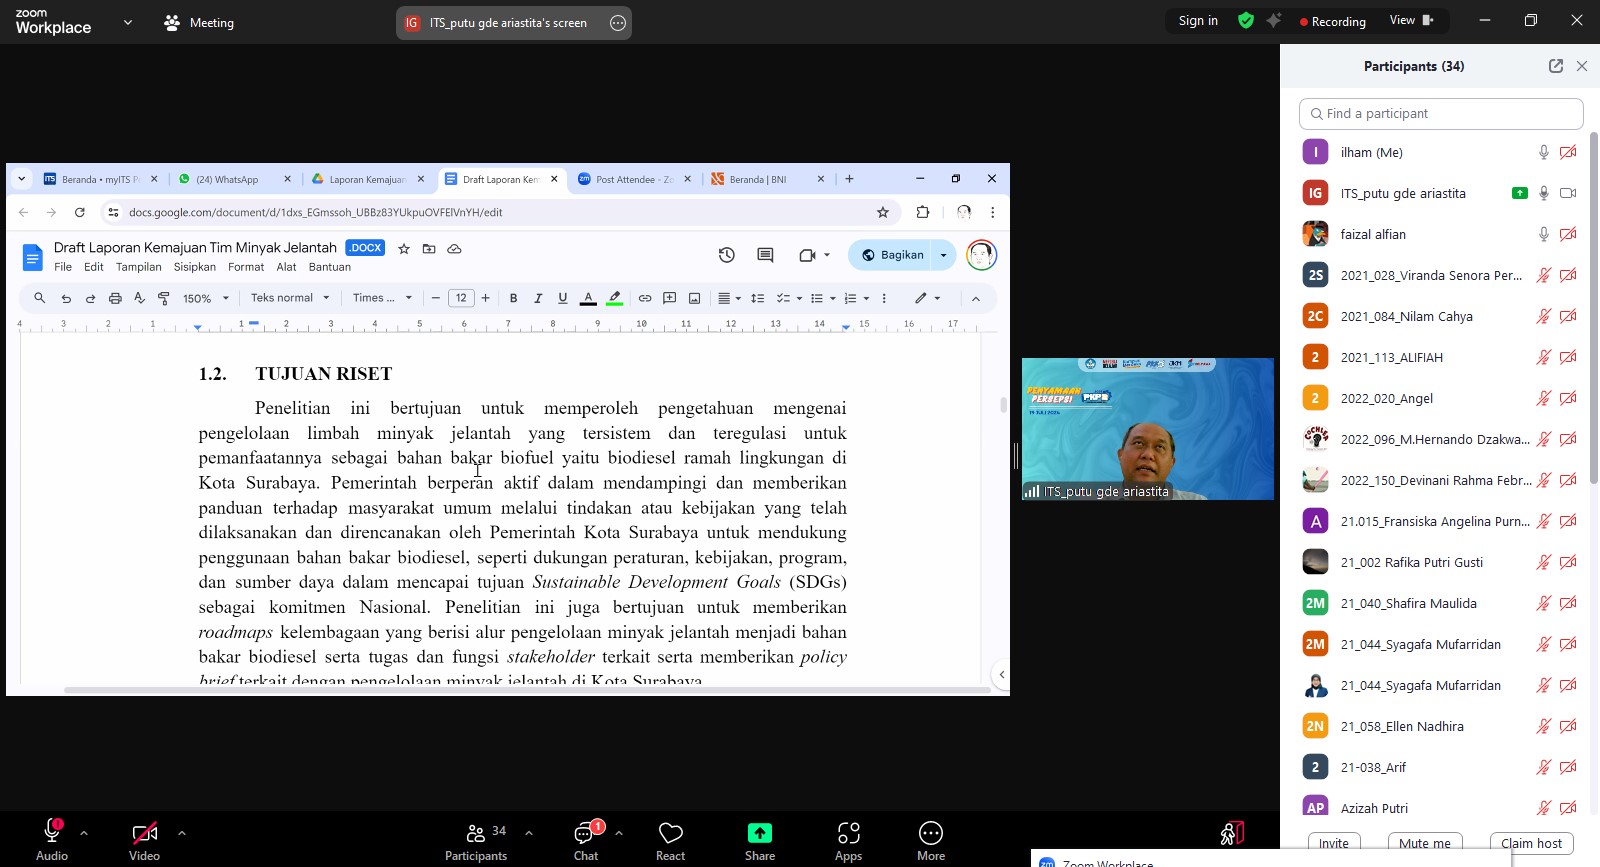Unmute the microphone with Audio button
The image size is (1600, 867).
[52, 840]
